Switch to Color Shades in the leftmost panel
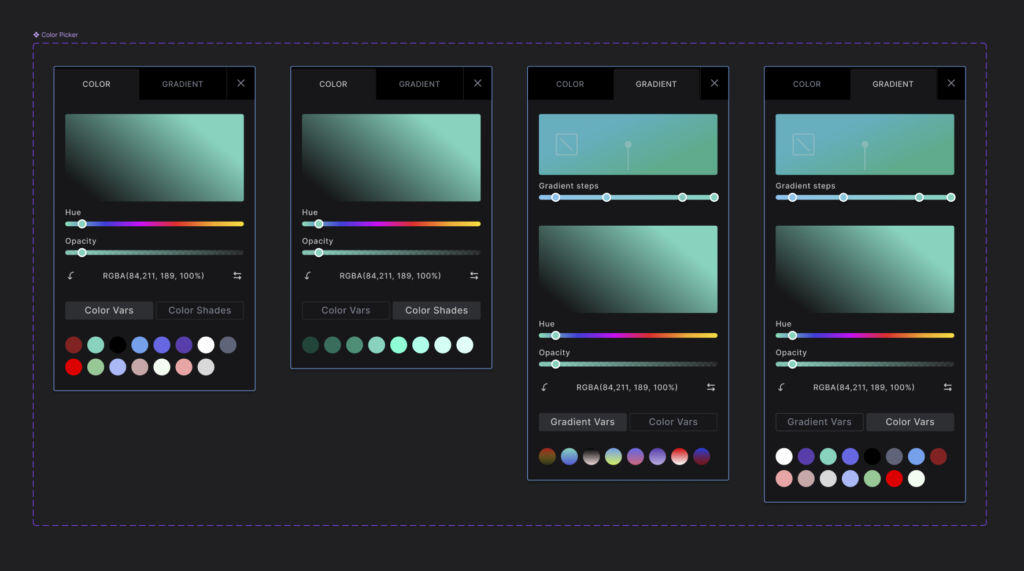1024x571 pixels. pyautogui.click(x=199, y=311)
